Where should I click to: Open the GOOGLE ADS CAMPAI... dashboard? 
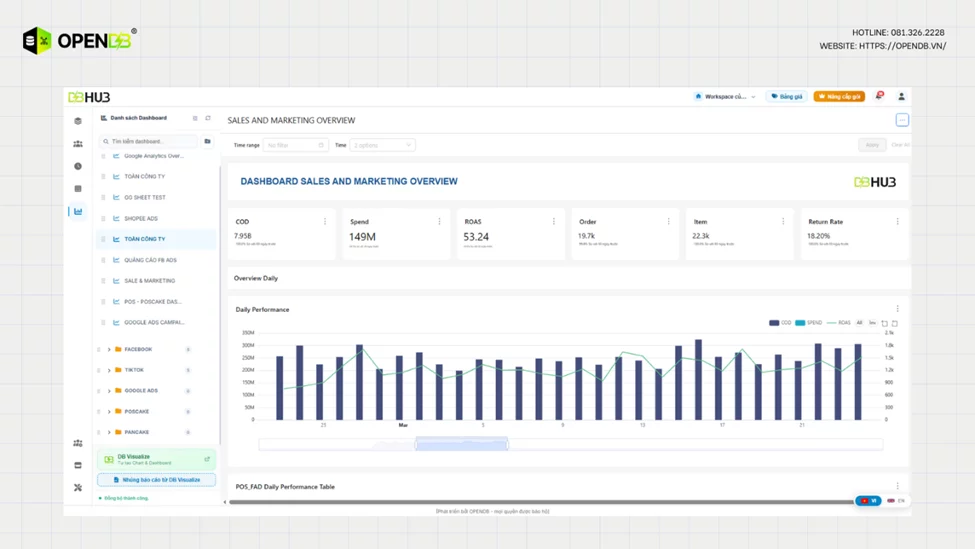coord(156,322)
